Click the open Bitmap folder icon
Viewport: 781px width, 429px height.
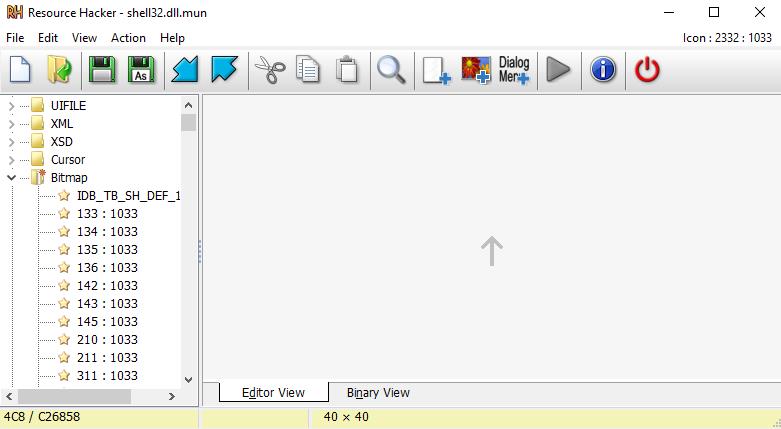point(38,177)
